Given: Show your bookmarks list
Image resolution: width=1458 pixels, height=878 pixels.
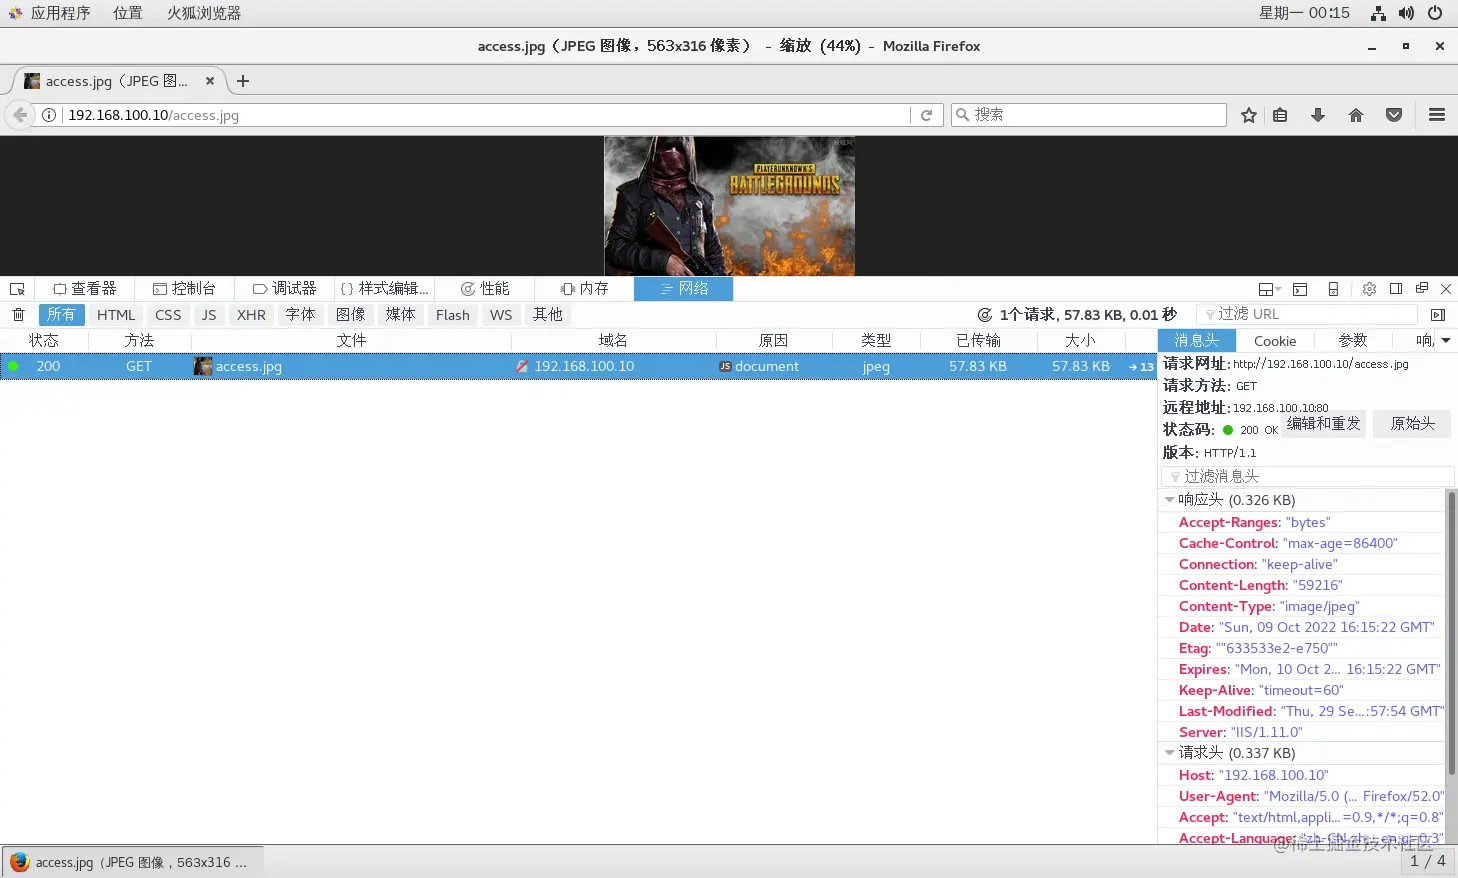Looking at the screenshot, I should pyautogui.click(x=1280, y=115).
